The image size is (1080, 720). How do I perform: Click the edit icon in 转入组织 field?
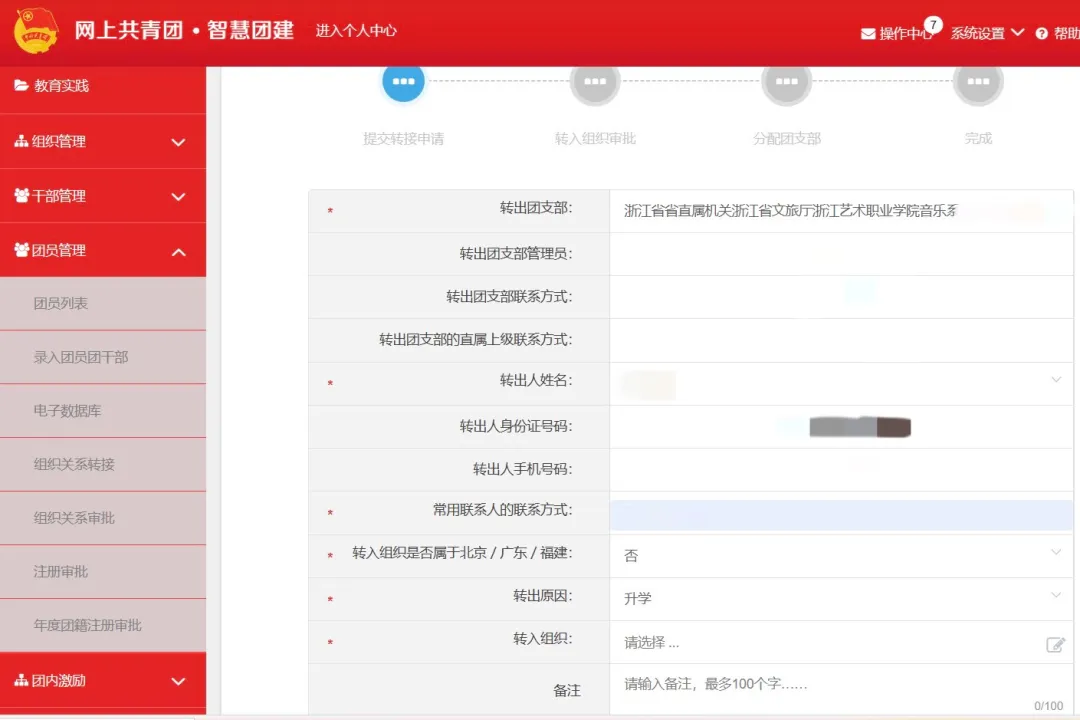[1055, 644]
